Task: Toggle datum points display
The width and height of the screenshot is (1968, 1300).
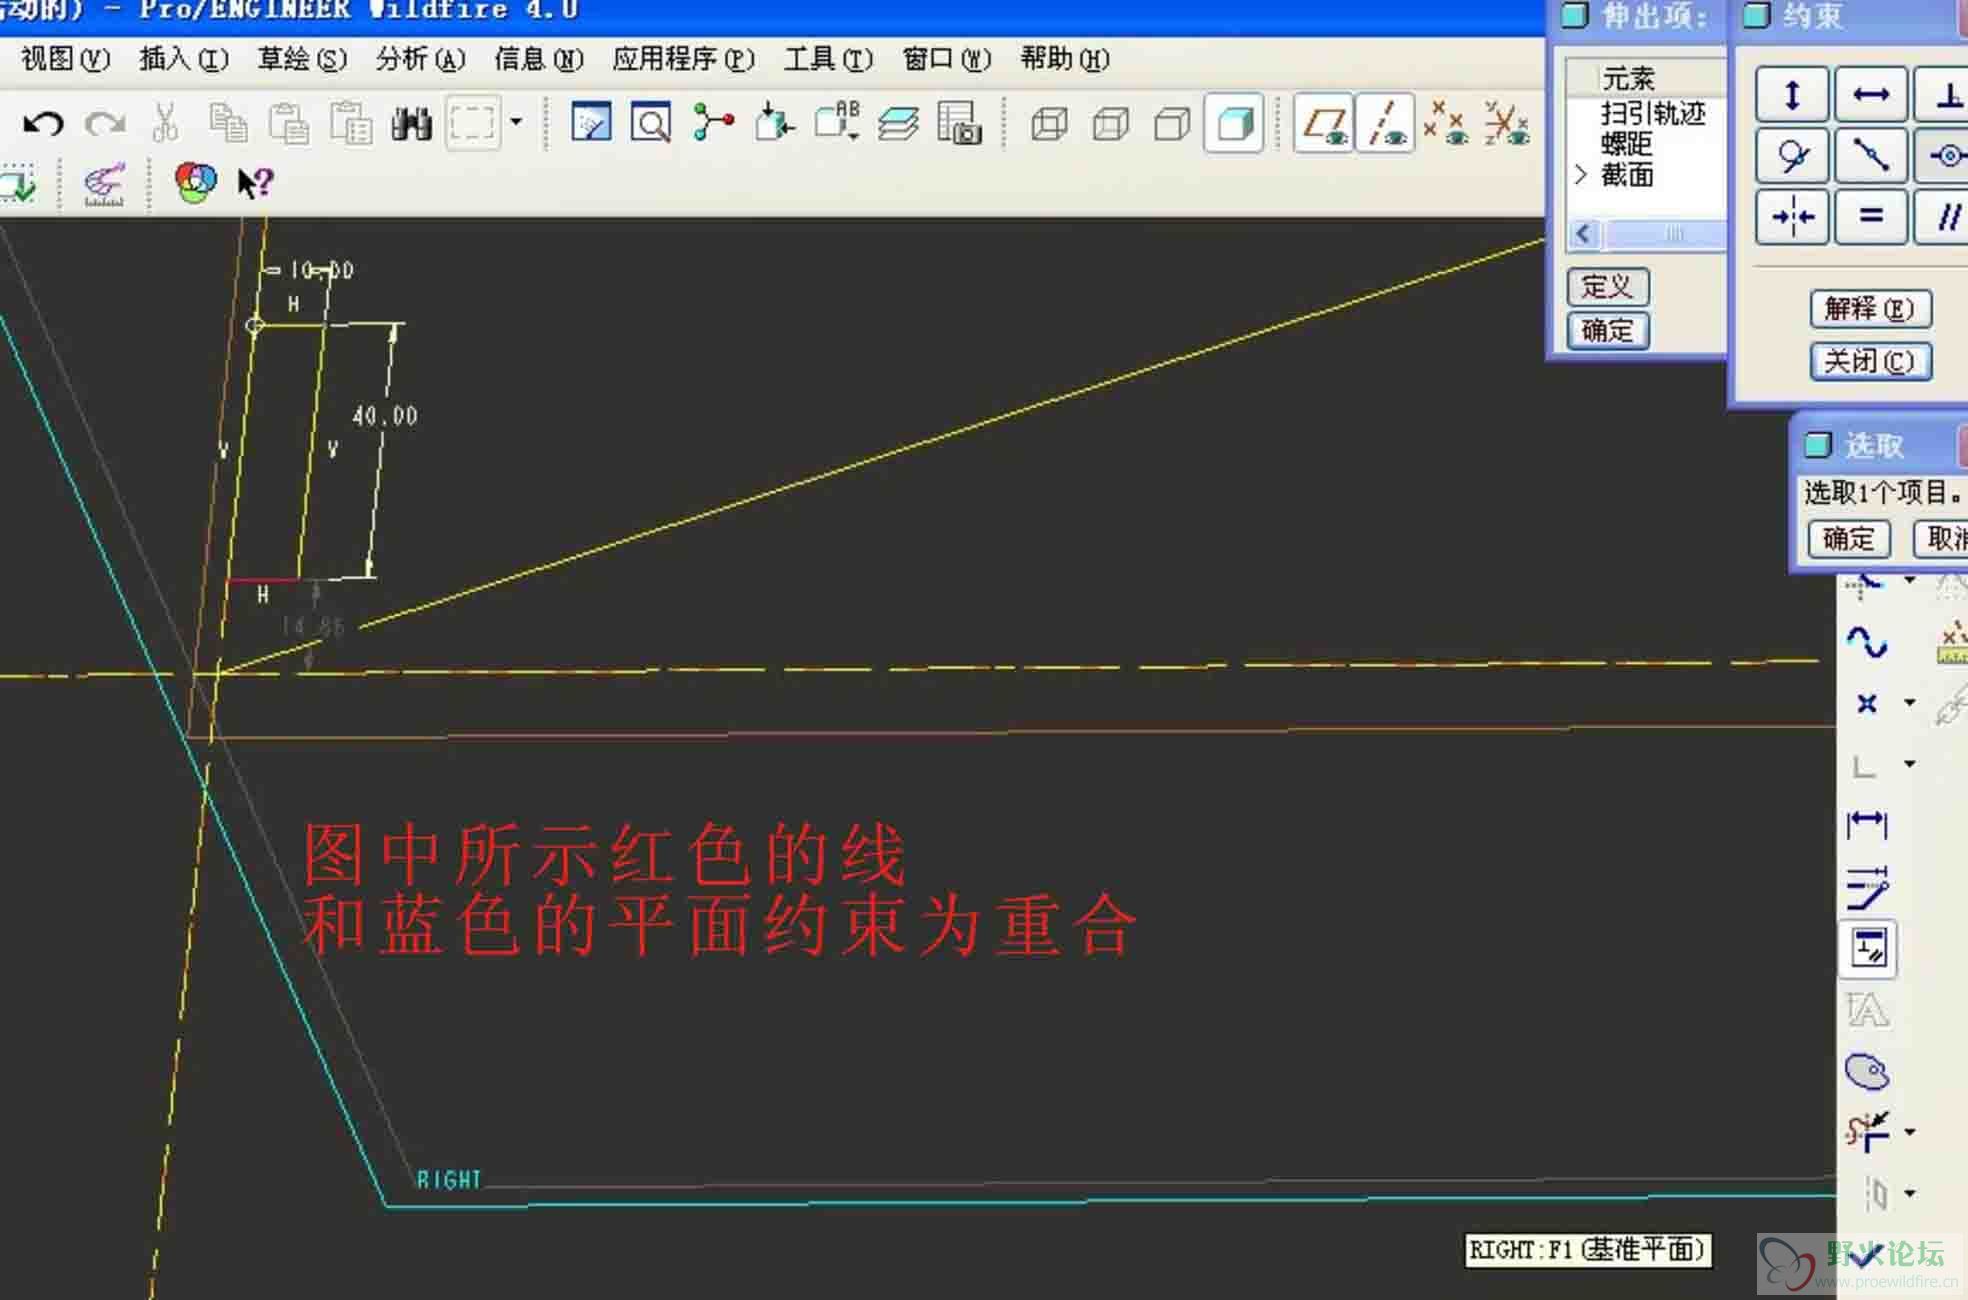Action: (1446, 123)
